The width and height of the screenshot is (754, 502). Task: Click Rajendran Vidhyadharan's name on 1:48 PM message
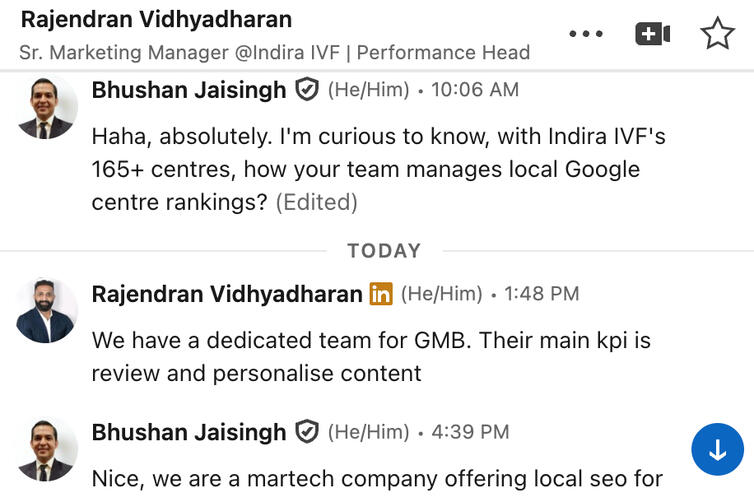pos(227,294)
